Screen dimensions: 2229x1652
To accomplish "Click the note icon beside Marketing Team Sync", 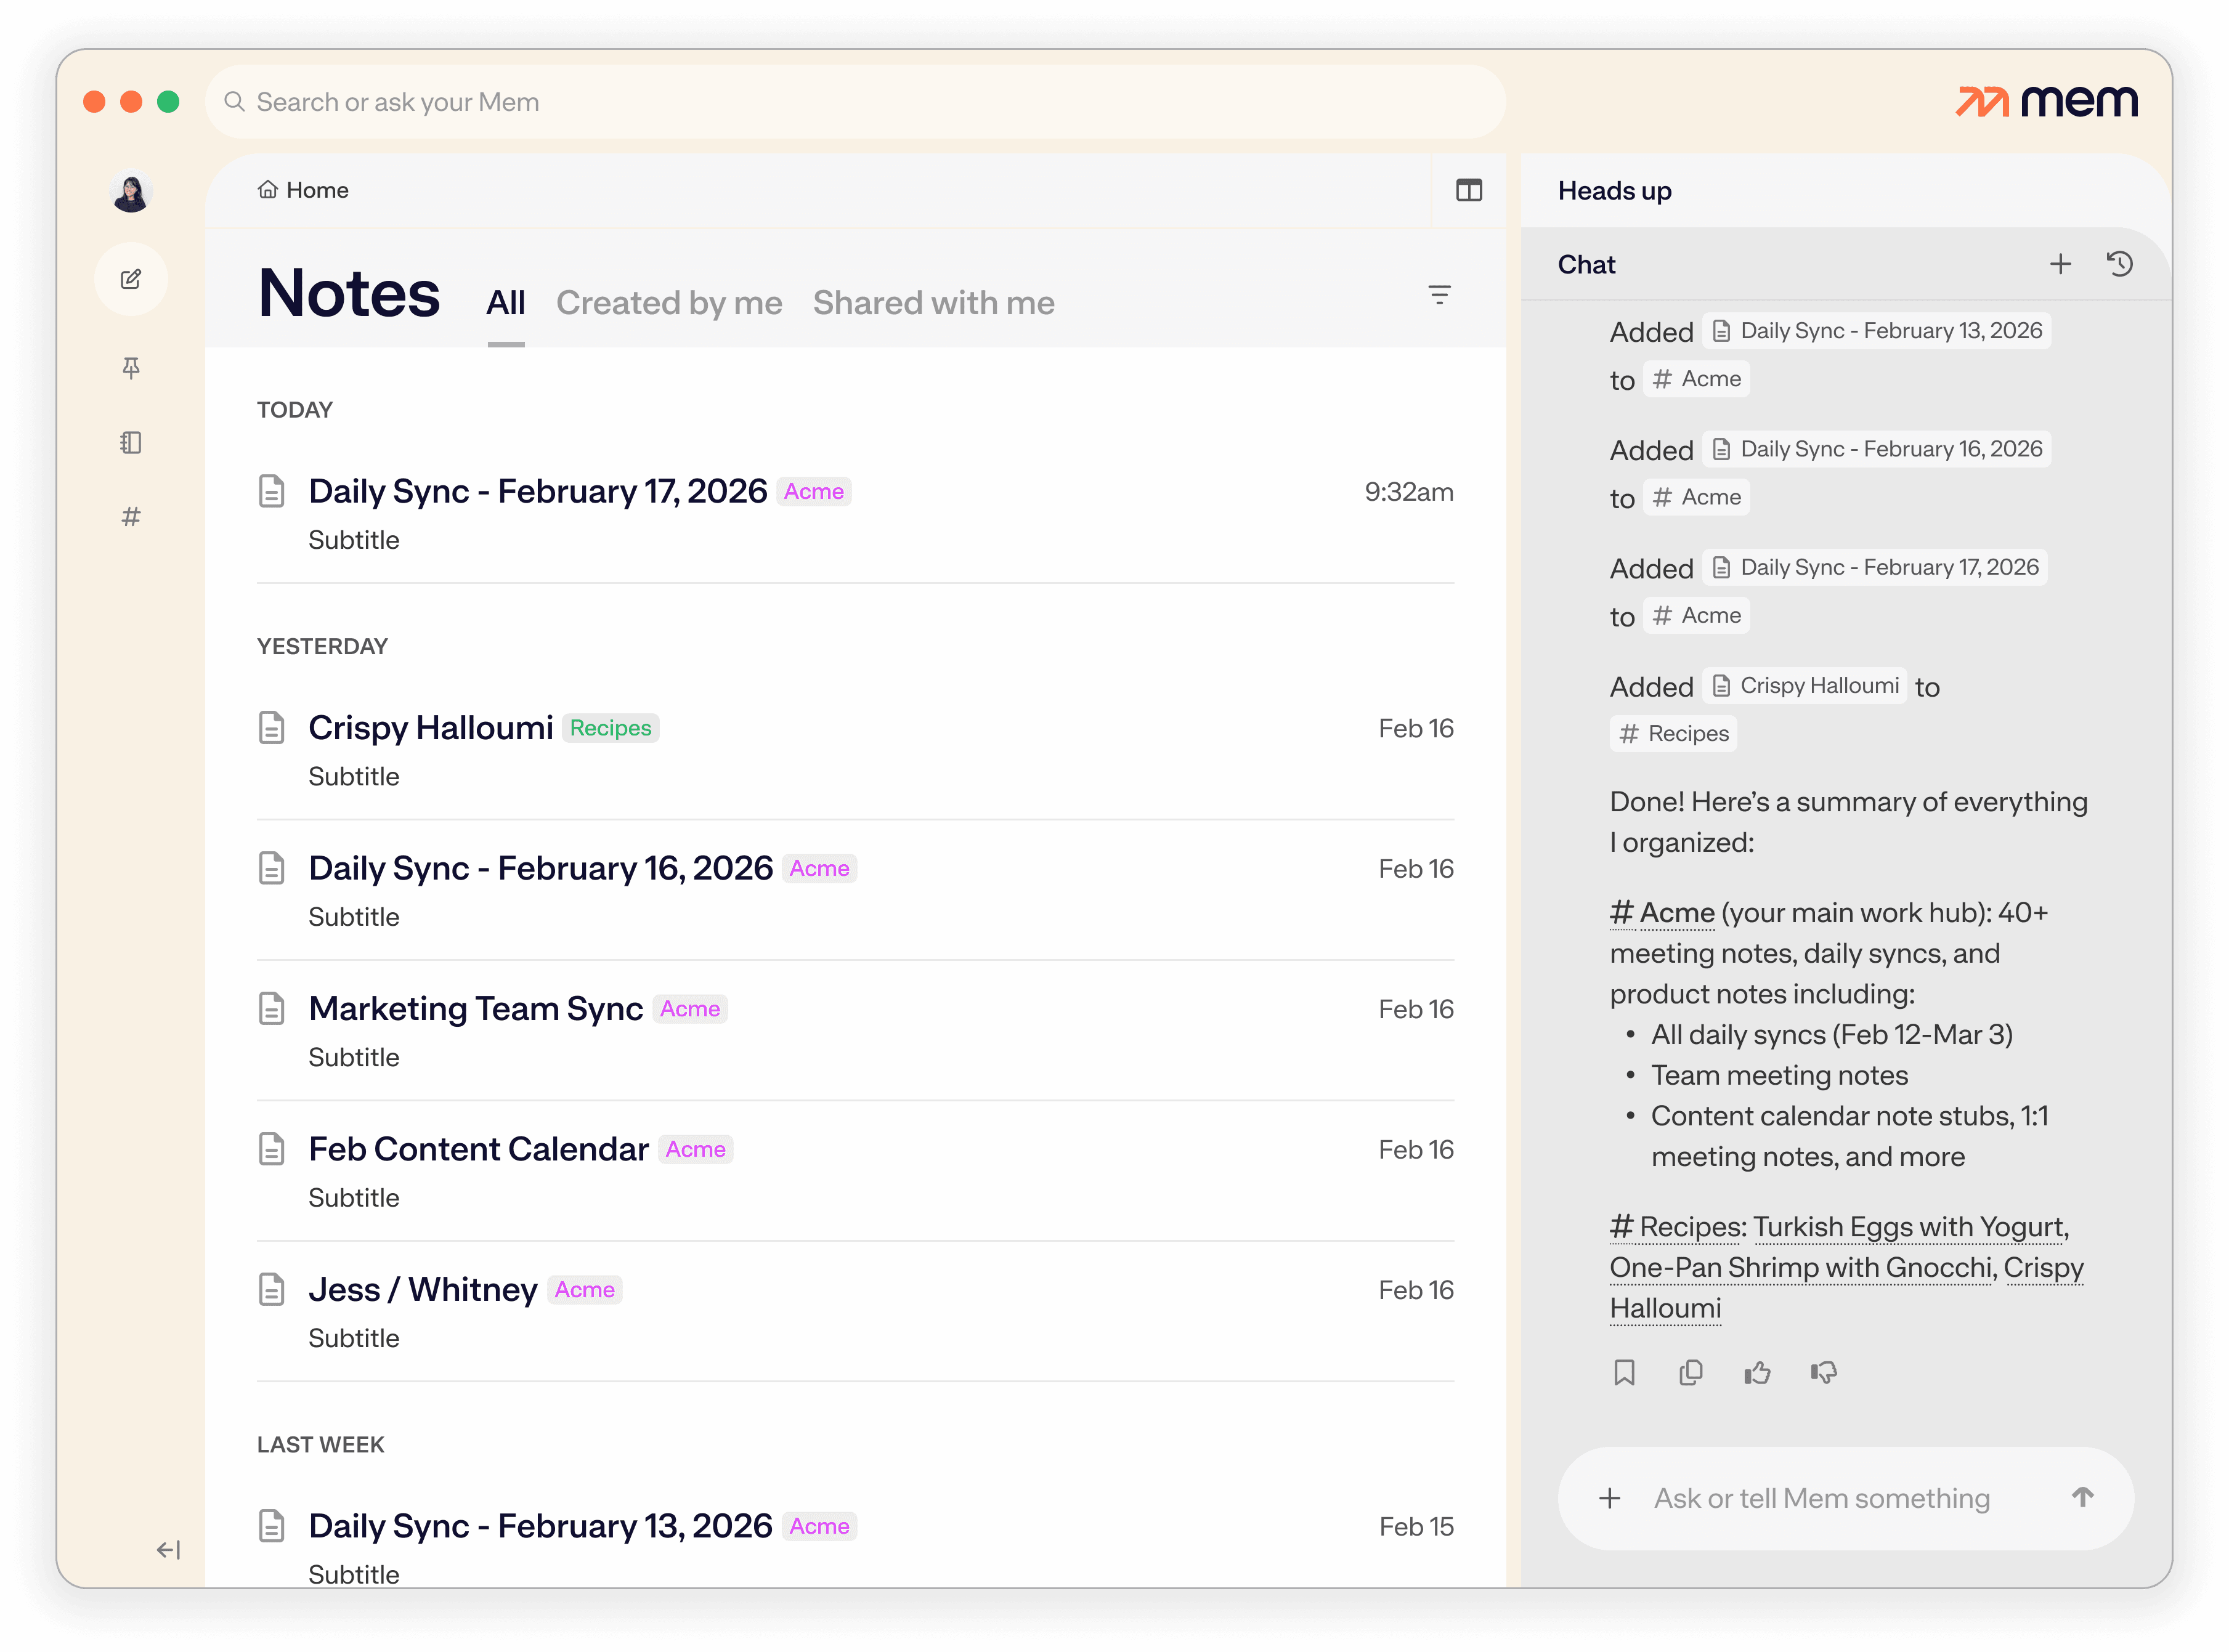I will [271, 1008].
